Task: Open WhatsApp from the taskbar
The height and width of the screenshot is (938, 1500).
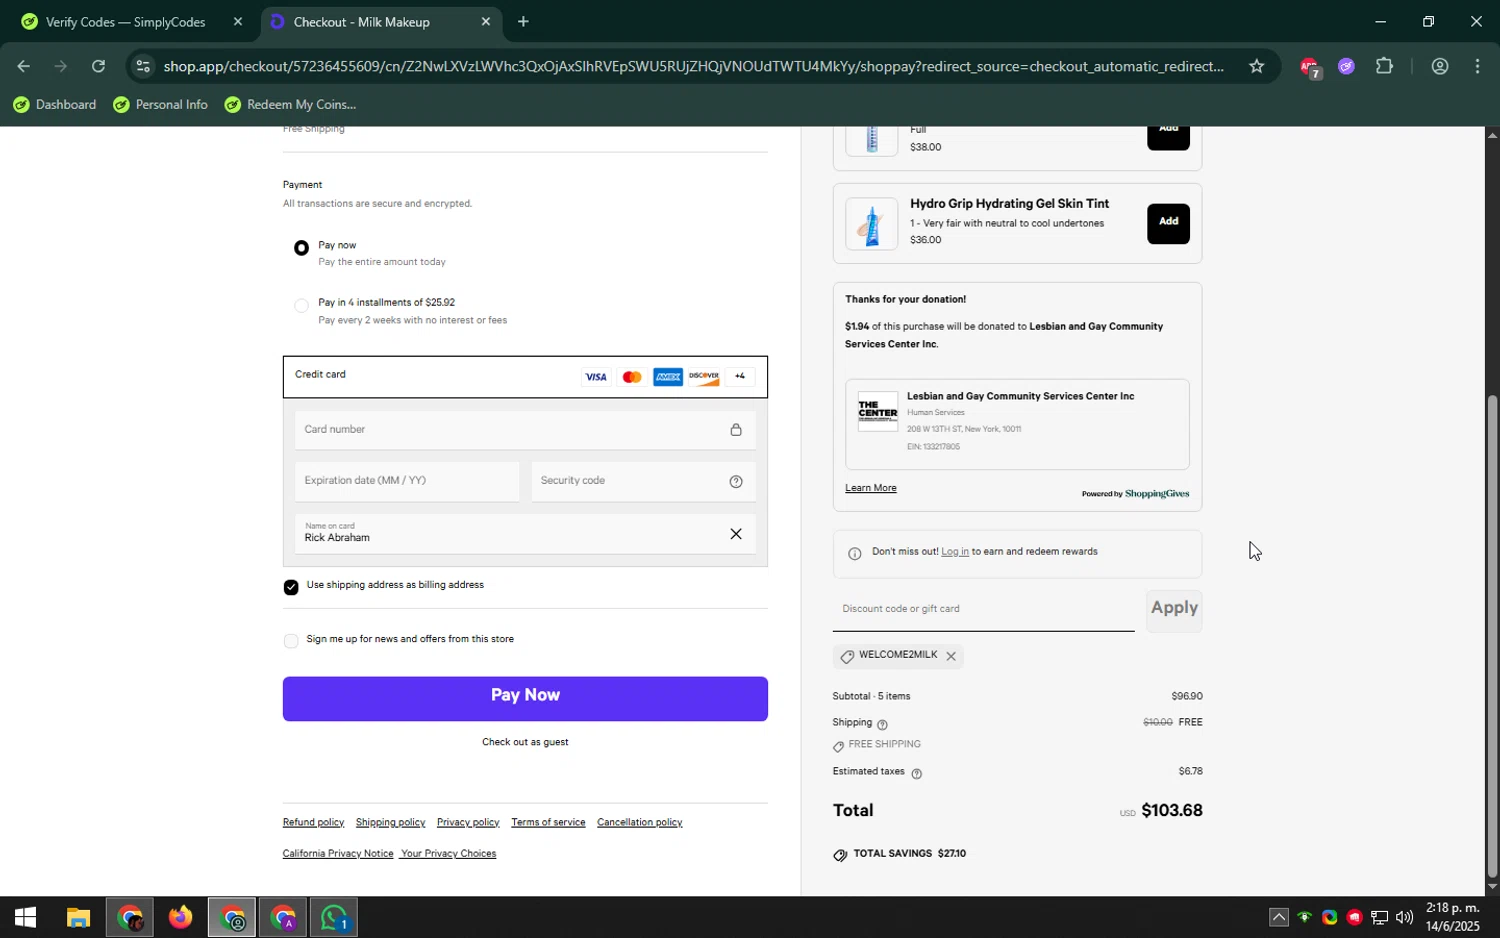Action: tap(333, 917)
